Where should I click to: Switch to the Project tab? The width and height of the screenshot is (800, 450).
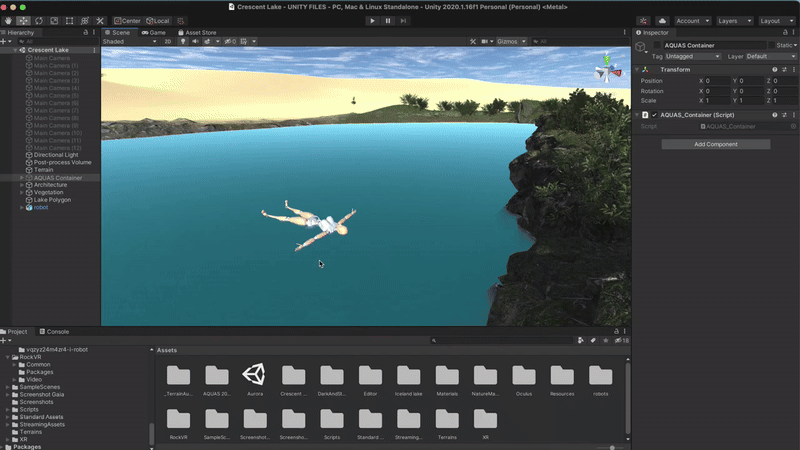click(14, 332)
